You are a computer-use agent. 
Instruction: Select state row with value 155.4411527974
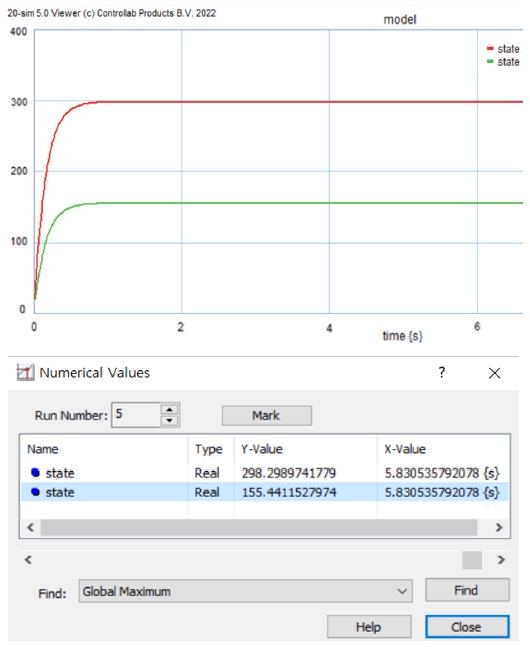(264, 492)
